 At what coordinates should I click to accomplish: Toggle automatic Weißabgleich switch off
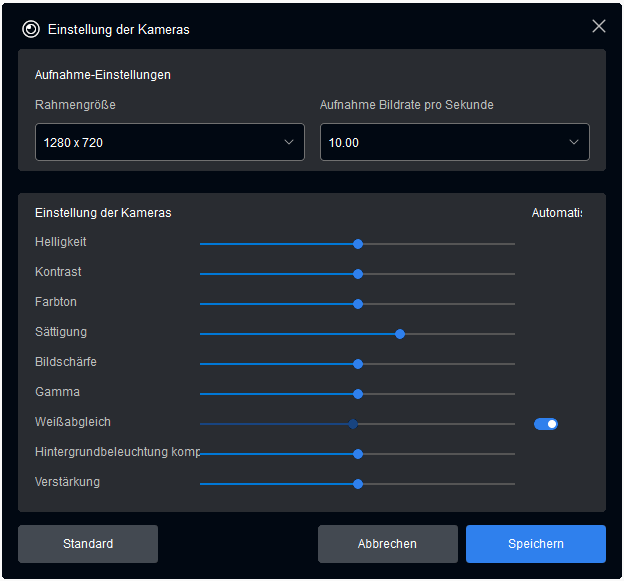point(546,424)
